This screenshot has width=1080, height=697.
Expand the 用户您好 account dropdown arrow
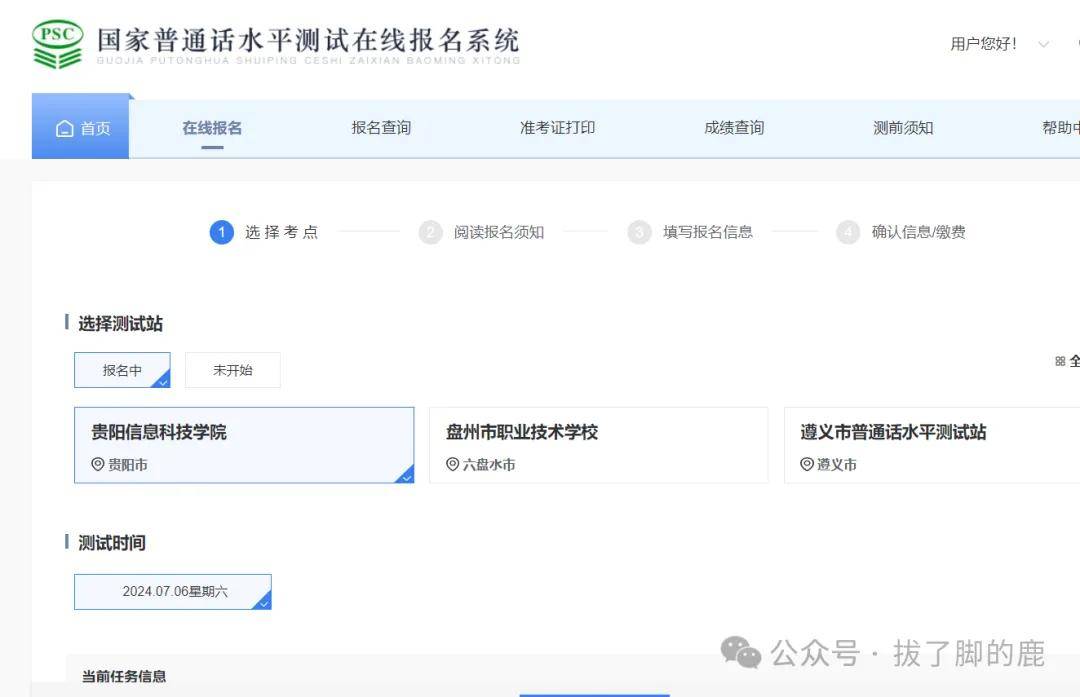click(1043, 45)
